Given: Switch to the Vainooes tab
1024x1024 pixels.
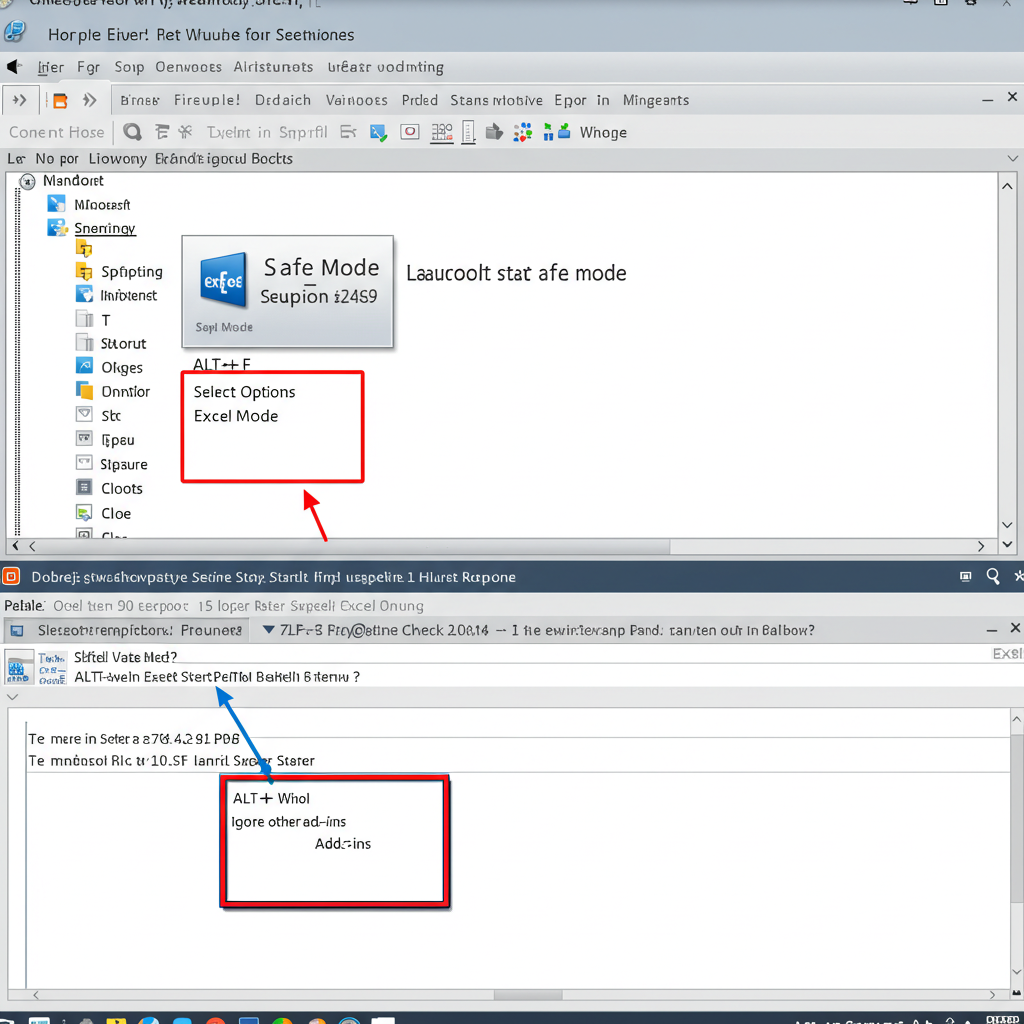Looking at the screenshot, I should click(x=357, y=100).
